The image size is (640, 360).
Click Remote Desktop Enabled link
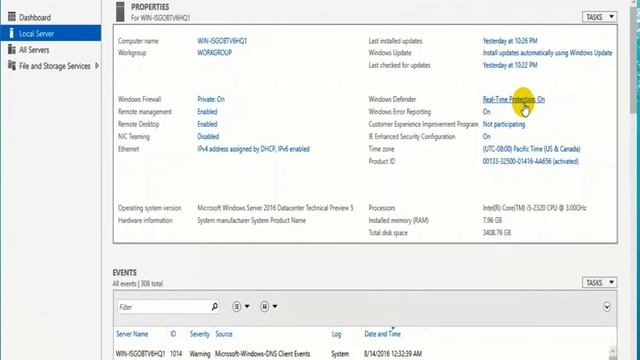207,124
